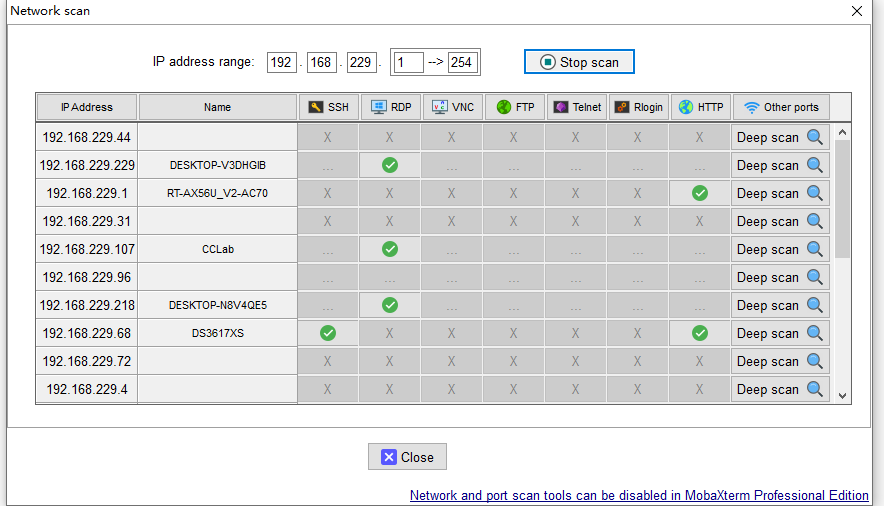Close the Network scan dialog
The height and width of the screenshot is (506, 884).
point(407,456)
